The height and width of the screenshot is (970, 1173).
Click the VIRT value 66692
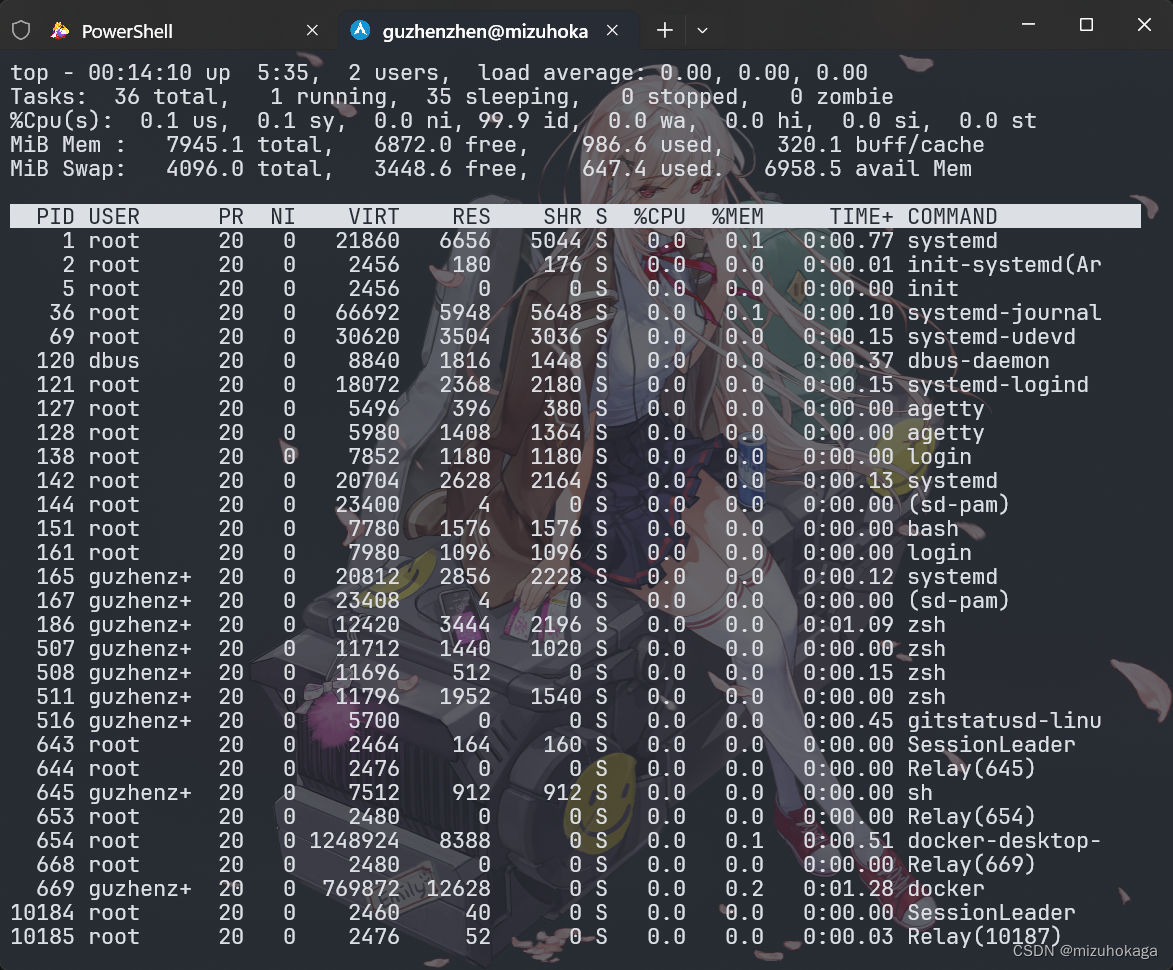[x=367, y=313]
